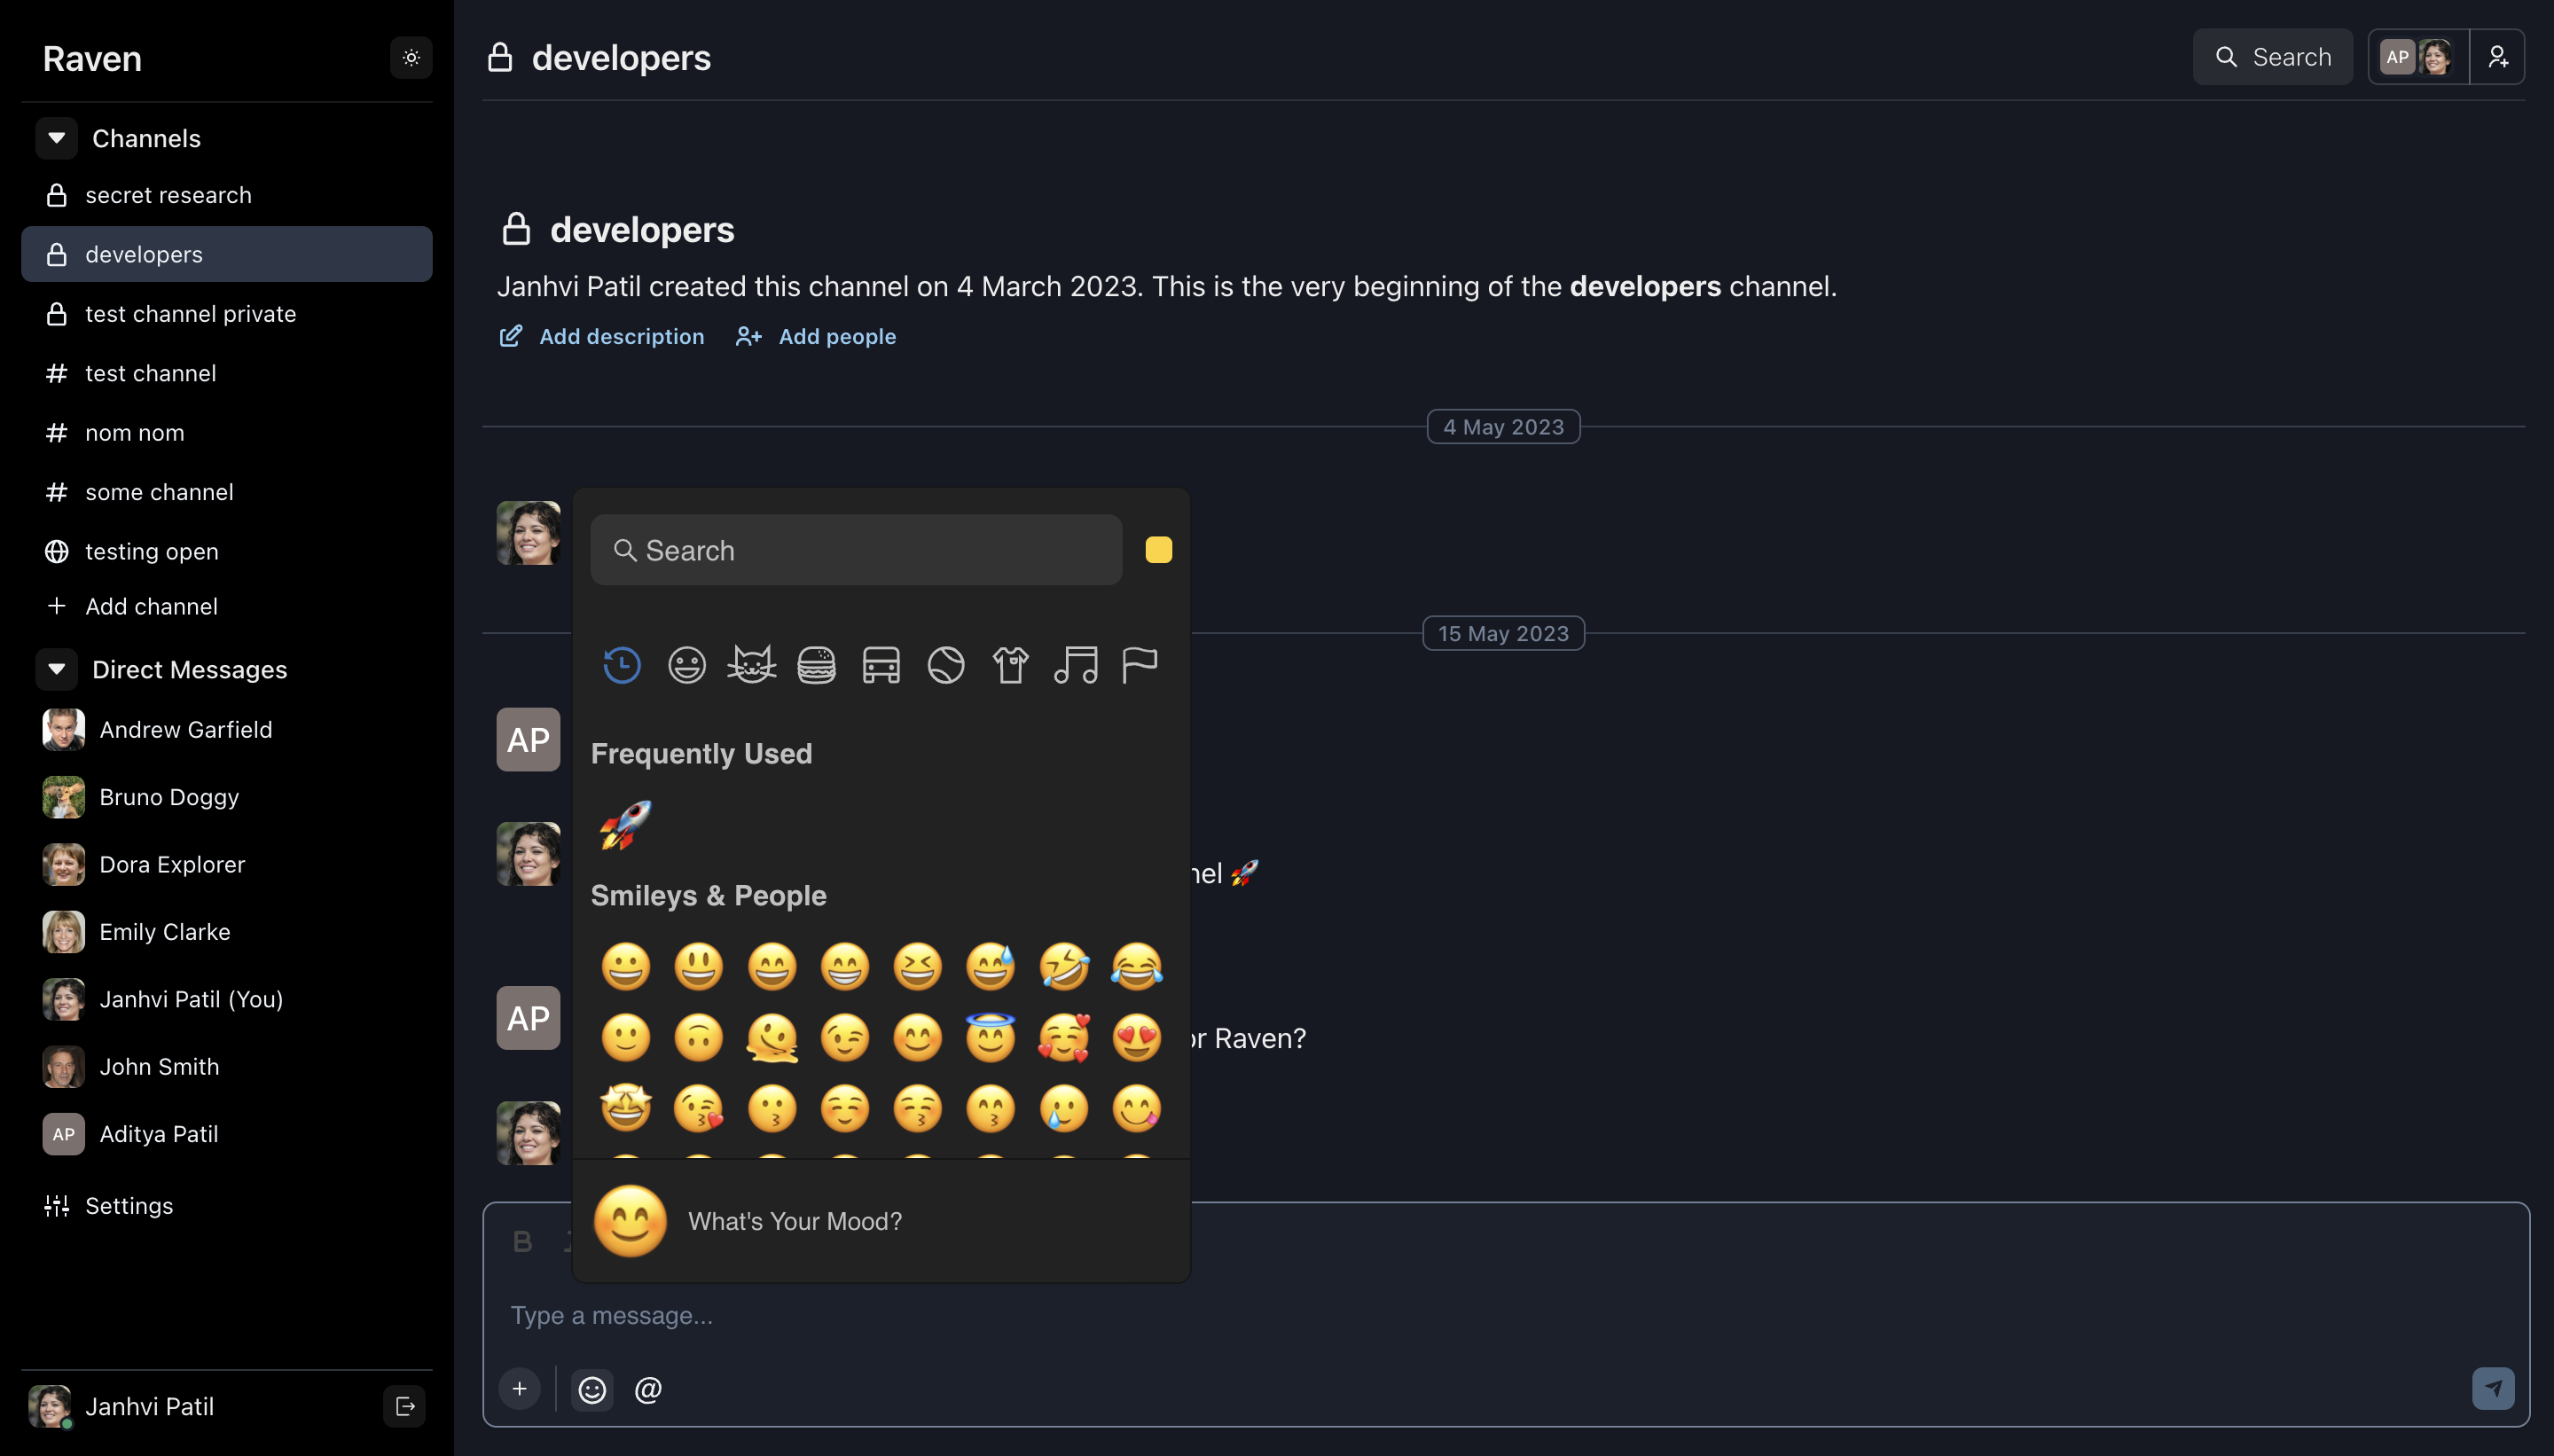
Task: Open the test channel private channel
Action: [192, 312]
